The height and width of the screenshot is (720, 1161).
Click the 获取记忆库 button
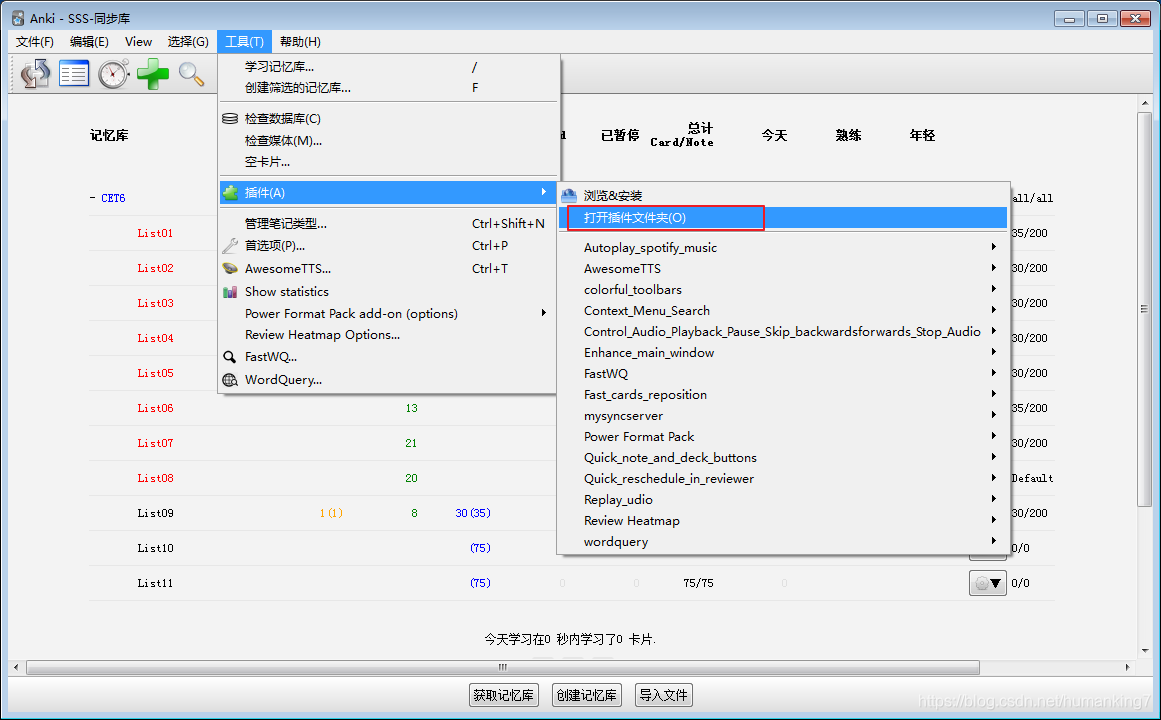pos(503,695)
